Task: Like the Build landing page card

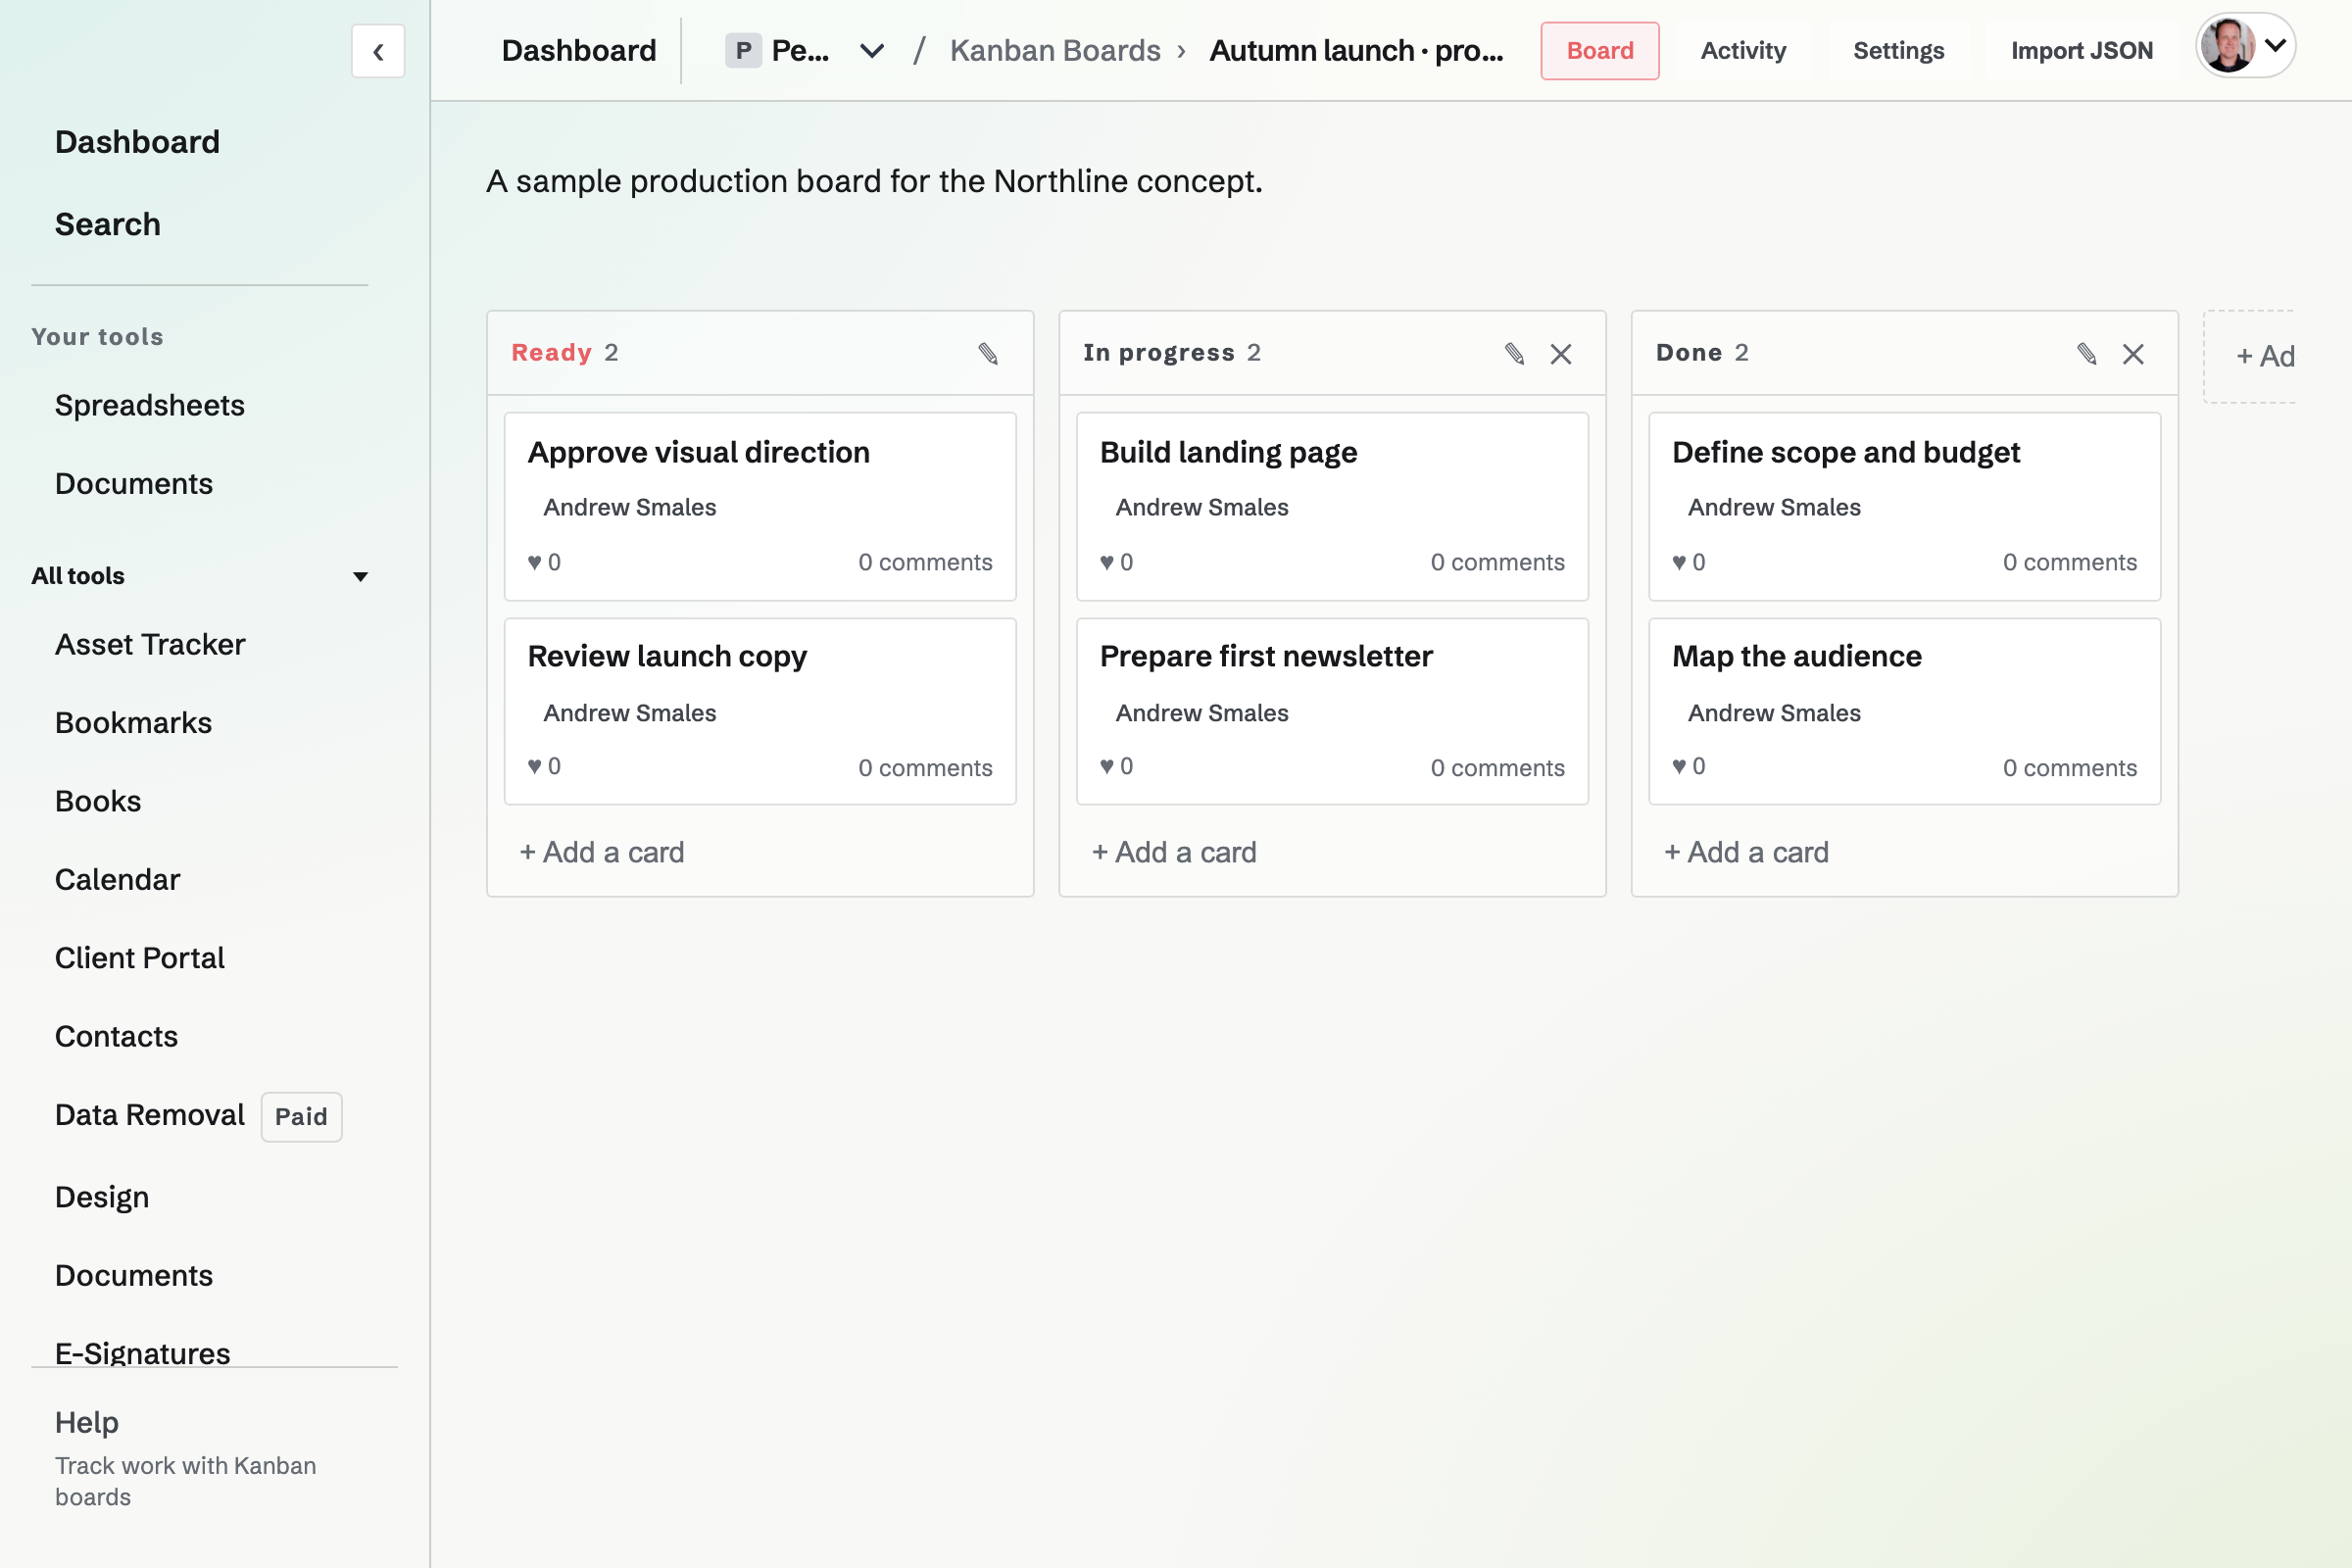Action: 1116,562
